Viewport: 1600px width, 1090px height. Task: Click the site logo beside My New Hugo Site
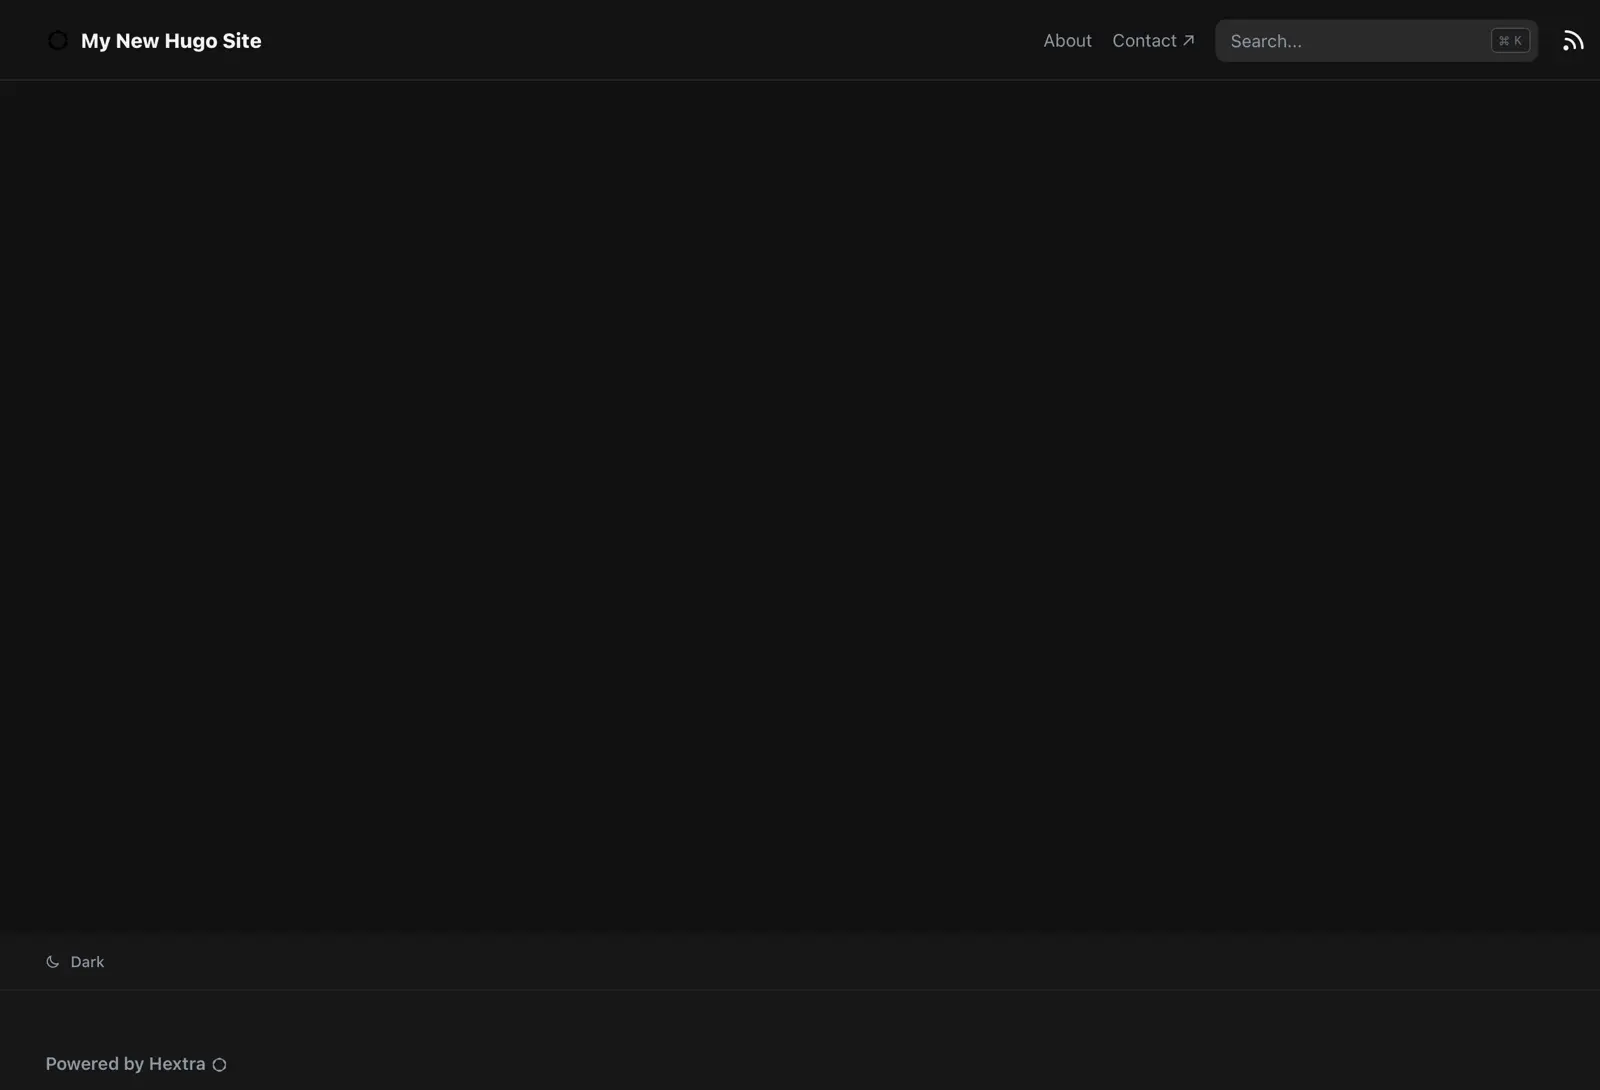(57, 40)
